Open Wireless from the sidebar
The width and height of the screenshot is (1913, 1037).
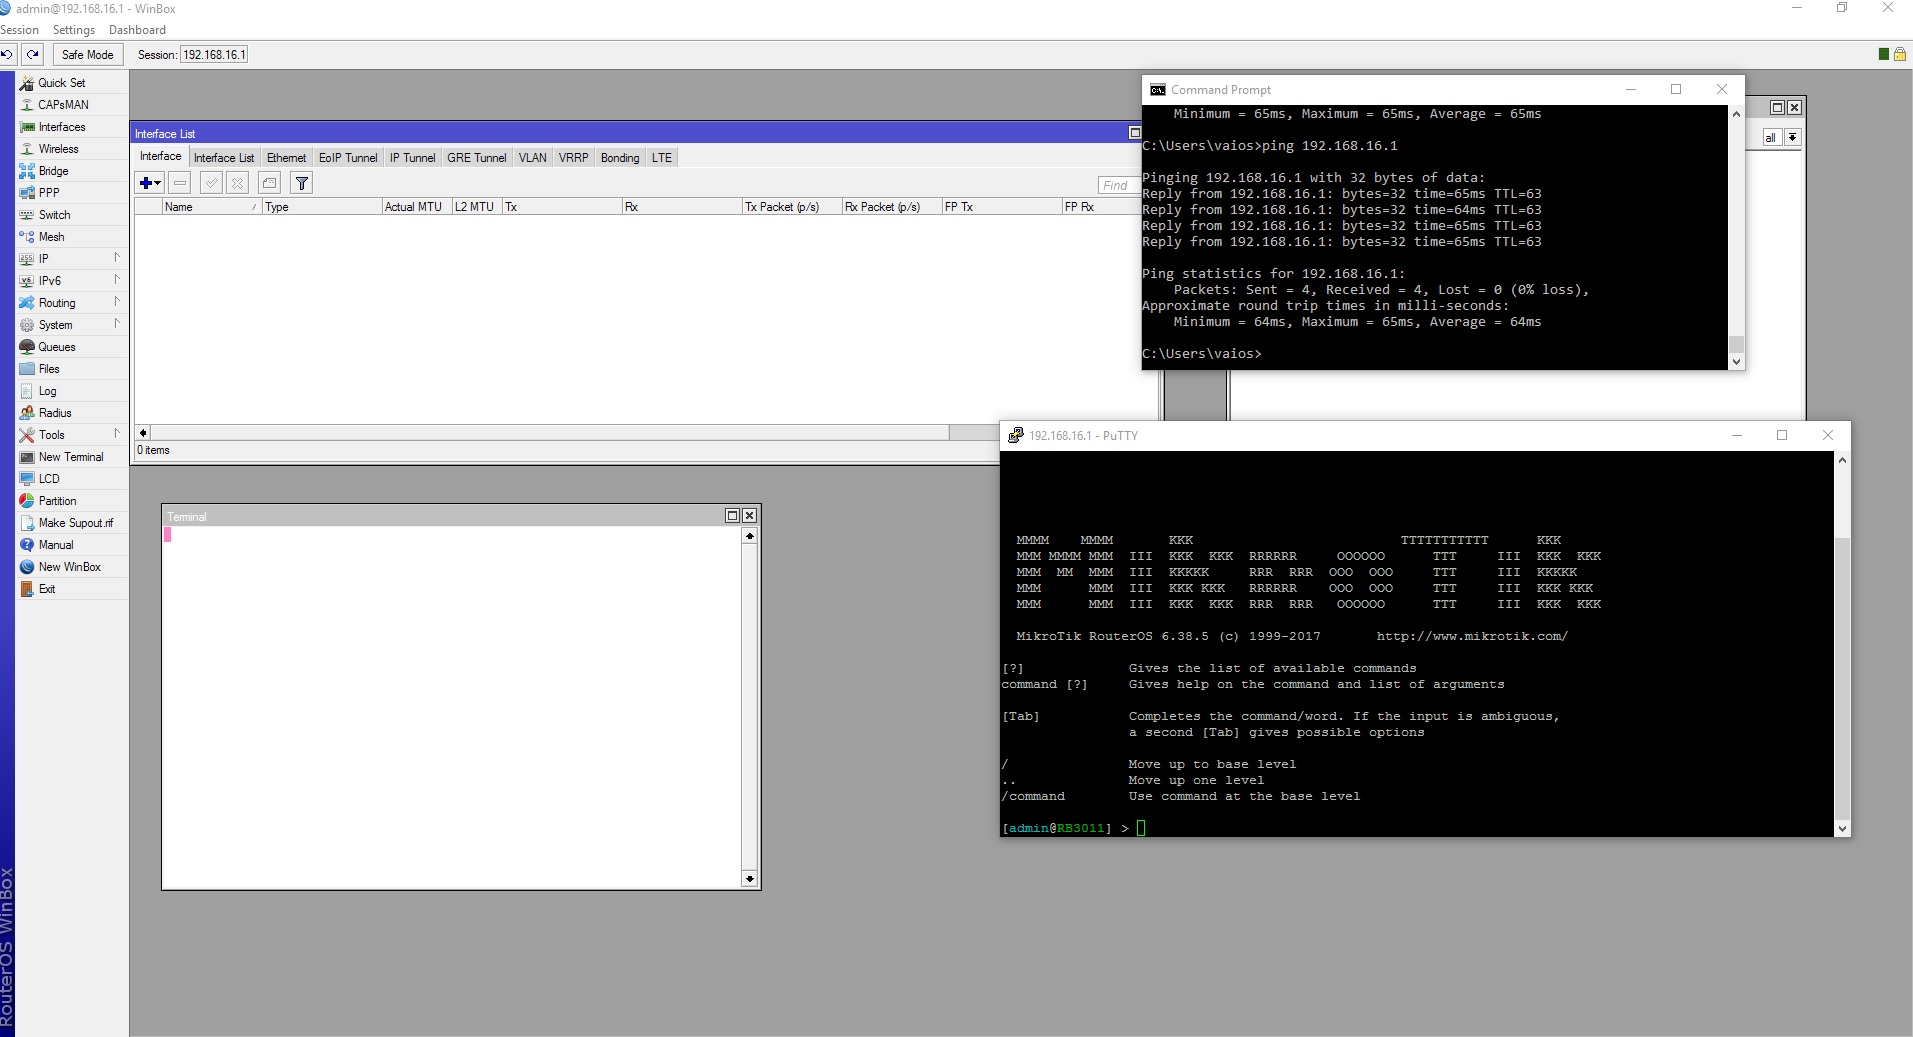point(72,149)
